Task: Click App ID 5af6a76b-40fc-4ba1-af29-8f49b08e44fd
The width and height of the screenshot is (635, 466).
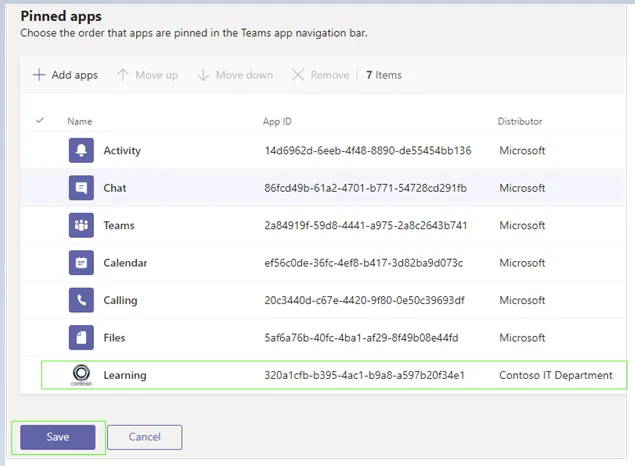Action: coord(362,338)
